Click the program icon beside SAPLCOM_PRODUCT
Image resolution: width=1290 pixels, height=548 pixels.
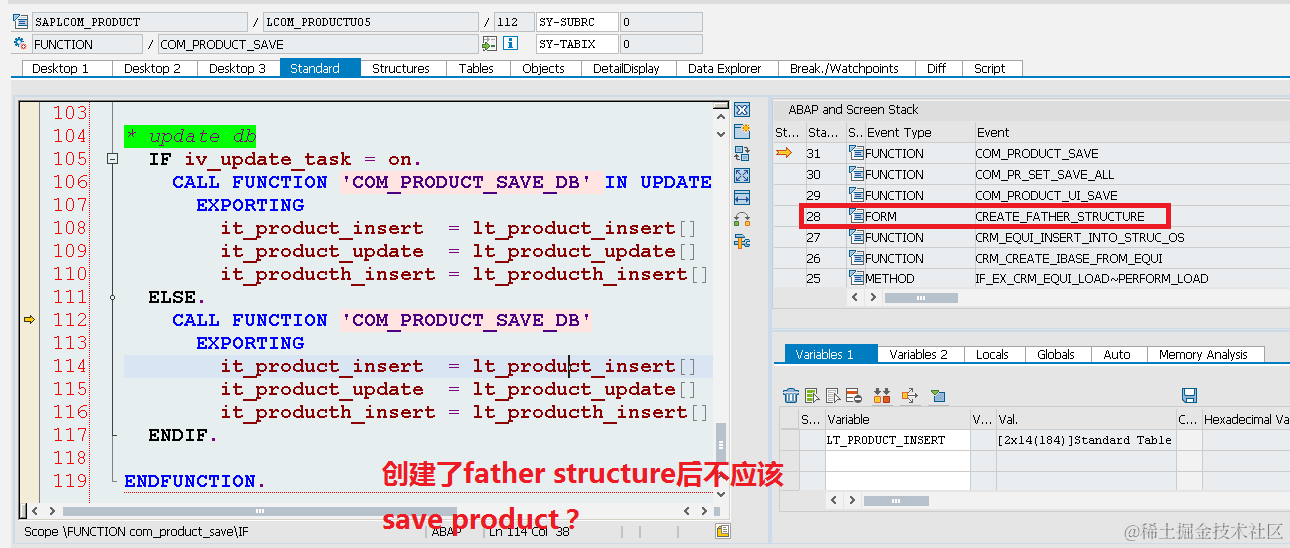(x=20, y=22)
